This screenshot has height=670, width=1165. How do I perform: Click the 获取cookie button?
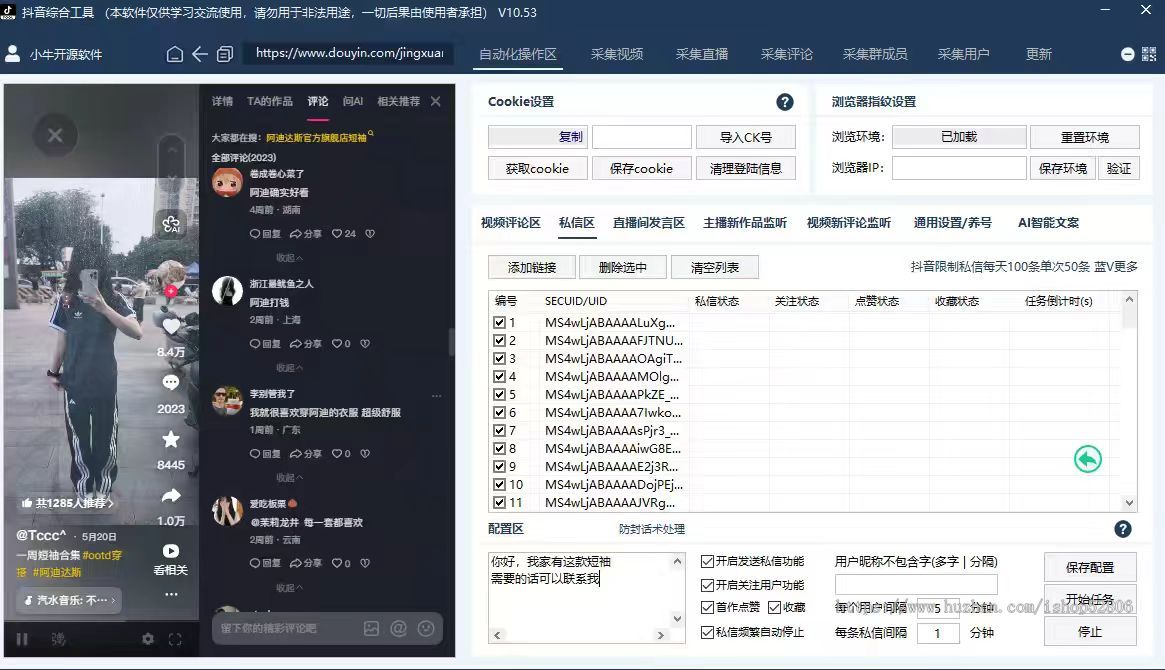(537, 169)
